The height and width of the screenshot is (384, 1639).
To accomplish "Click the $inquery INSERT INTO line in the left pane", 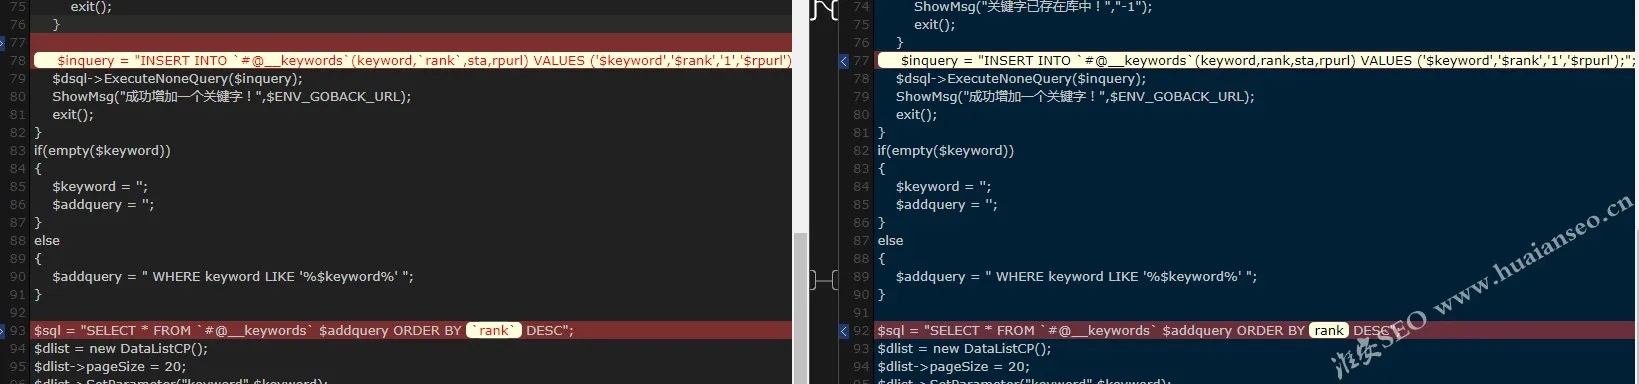I will pyautogui.click(x=413, y=61).
